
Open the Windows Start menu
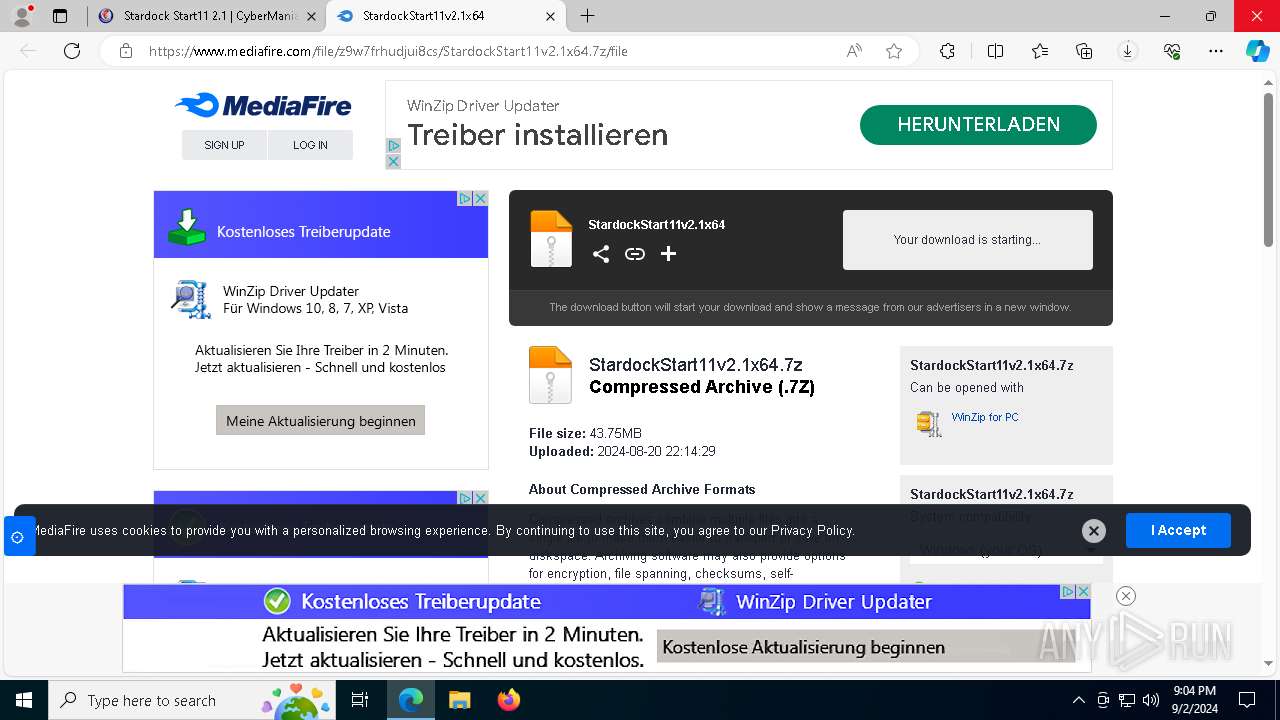coord(24,700)
